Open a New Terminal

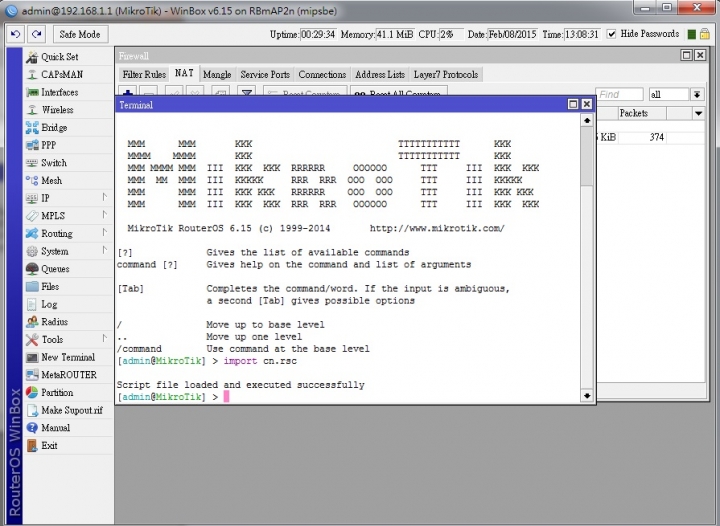pyautogui.click(x=68, y=357)
